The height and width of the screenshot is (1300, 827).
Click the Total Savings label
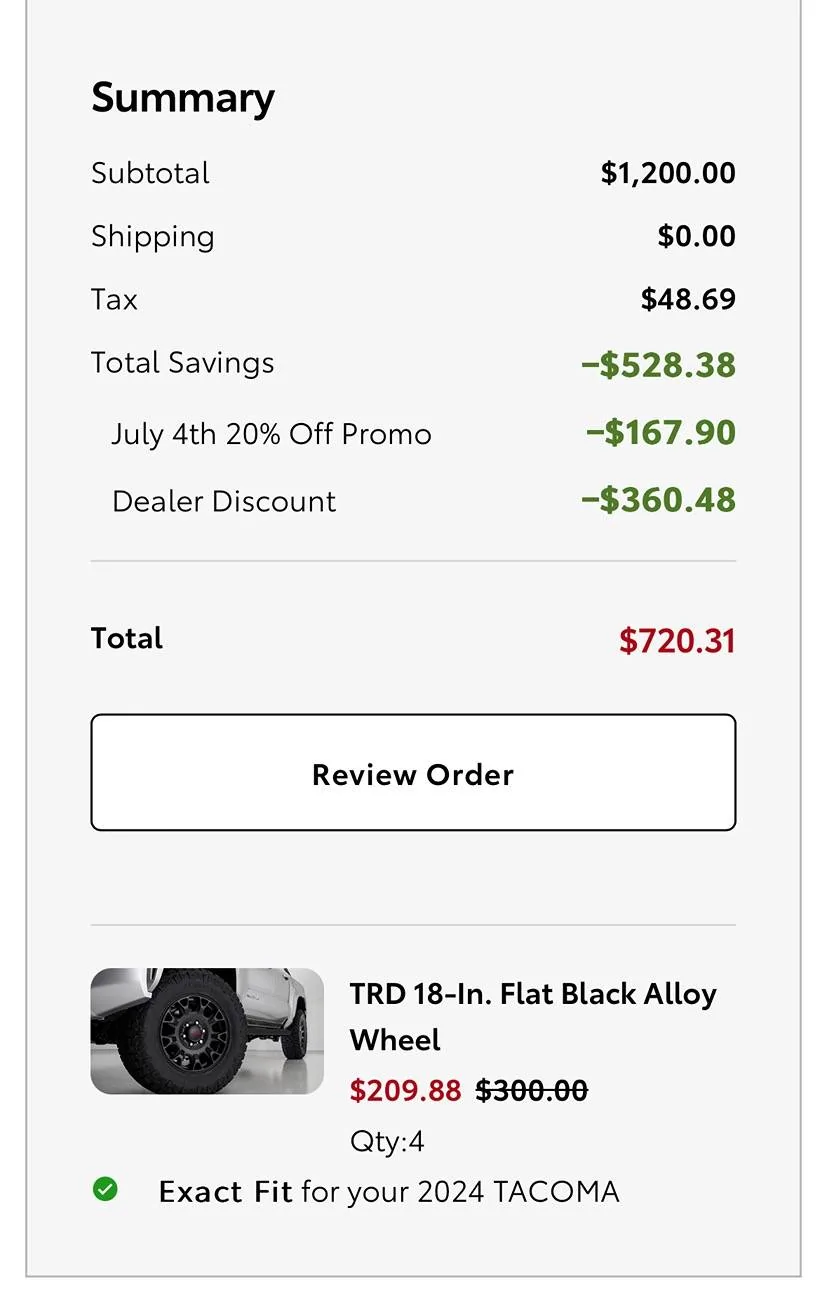click(x=182, y=362)
